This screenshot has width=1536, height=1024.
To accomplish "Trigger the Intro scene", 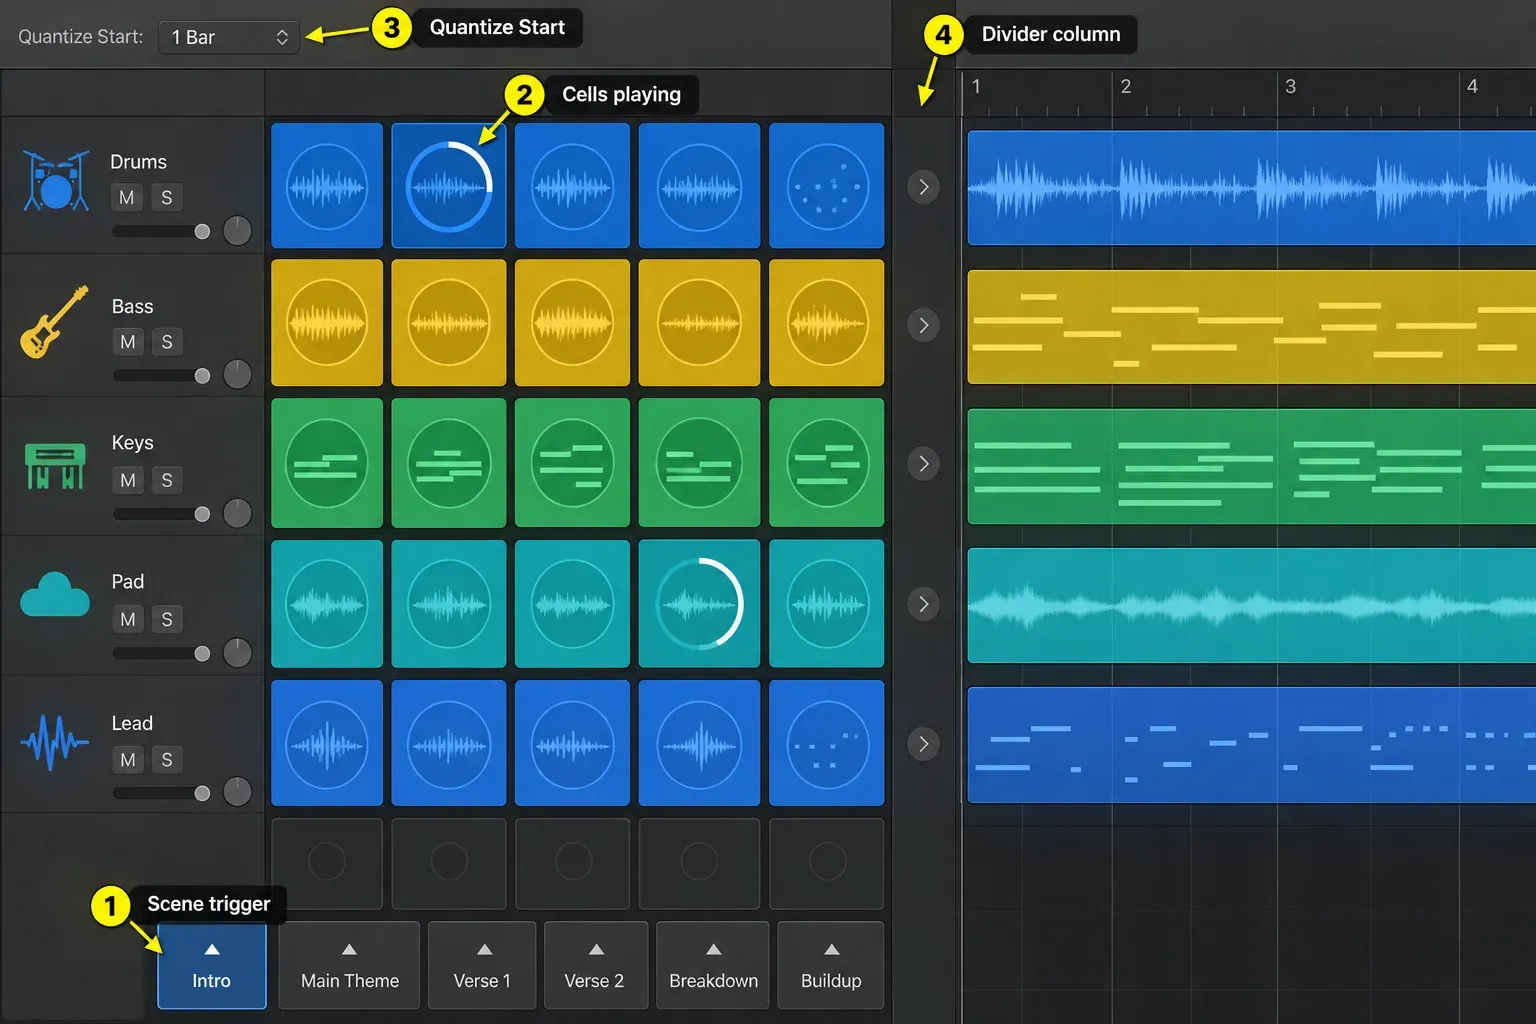I will (x=212, y=966).
